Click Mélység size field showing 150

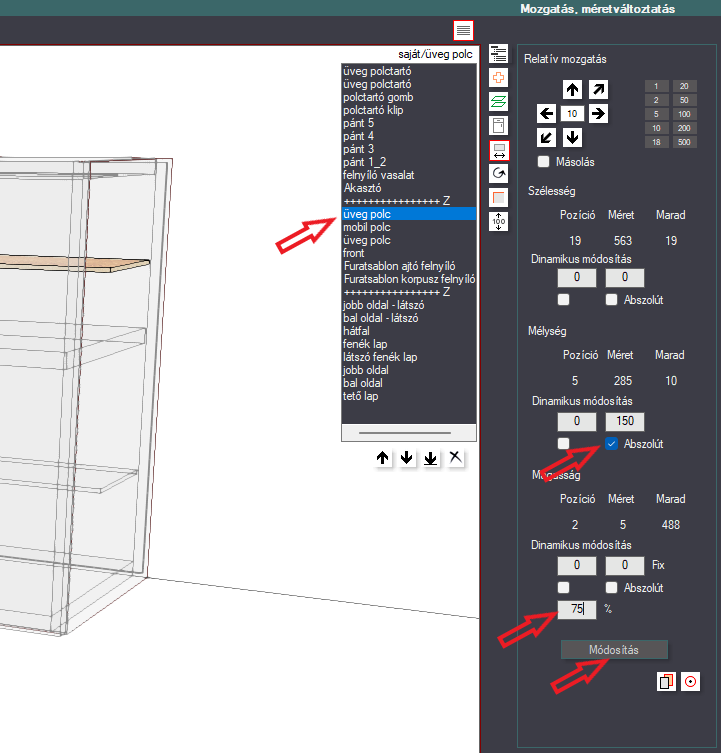(x=624, y=421)
